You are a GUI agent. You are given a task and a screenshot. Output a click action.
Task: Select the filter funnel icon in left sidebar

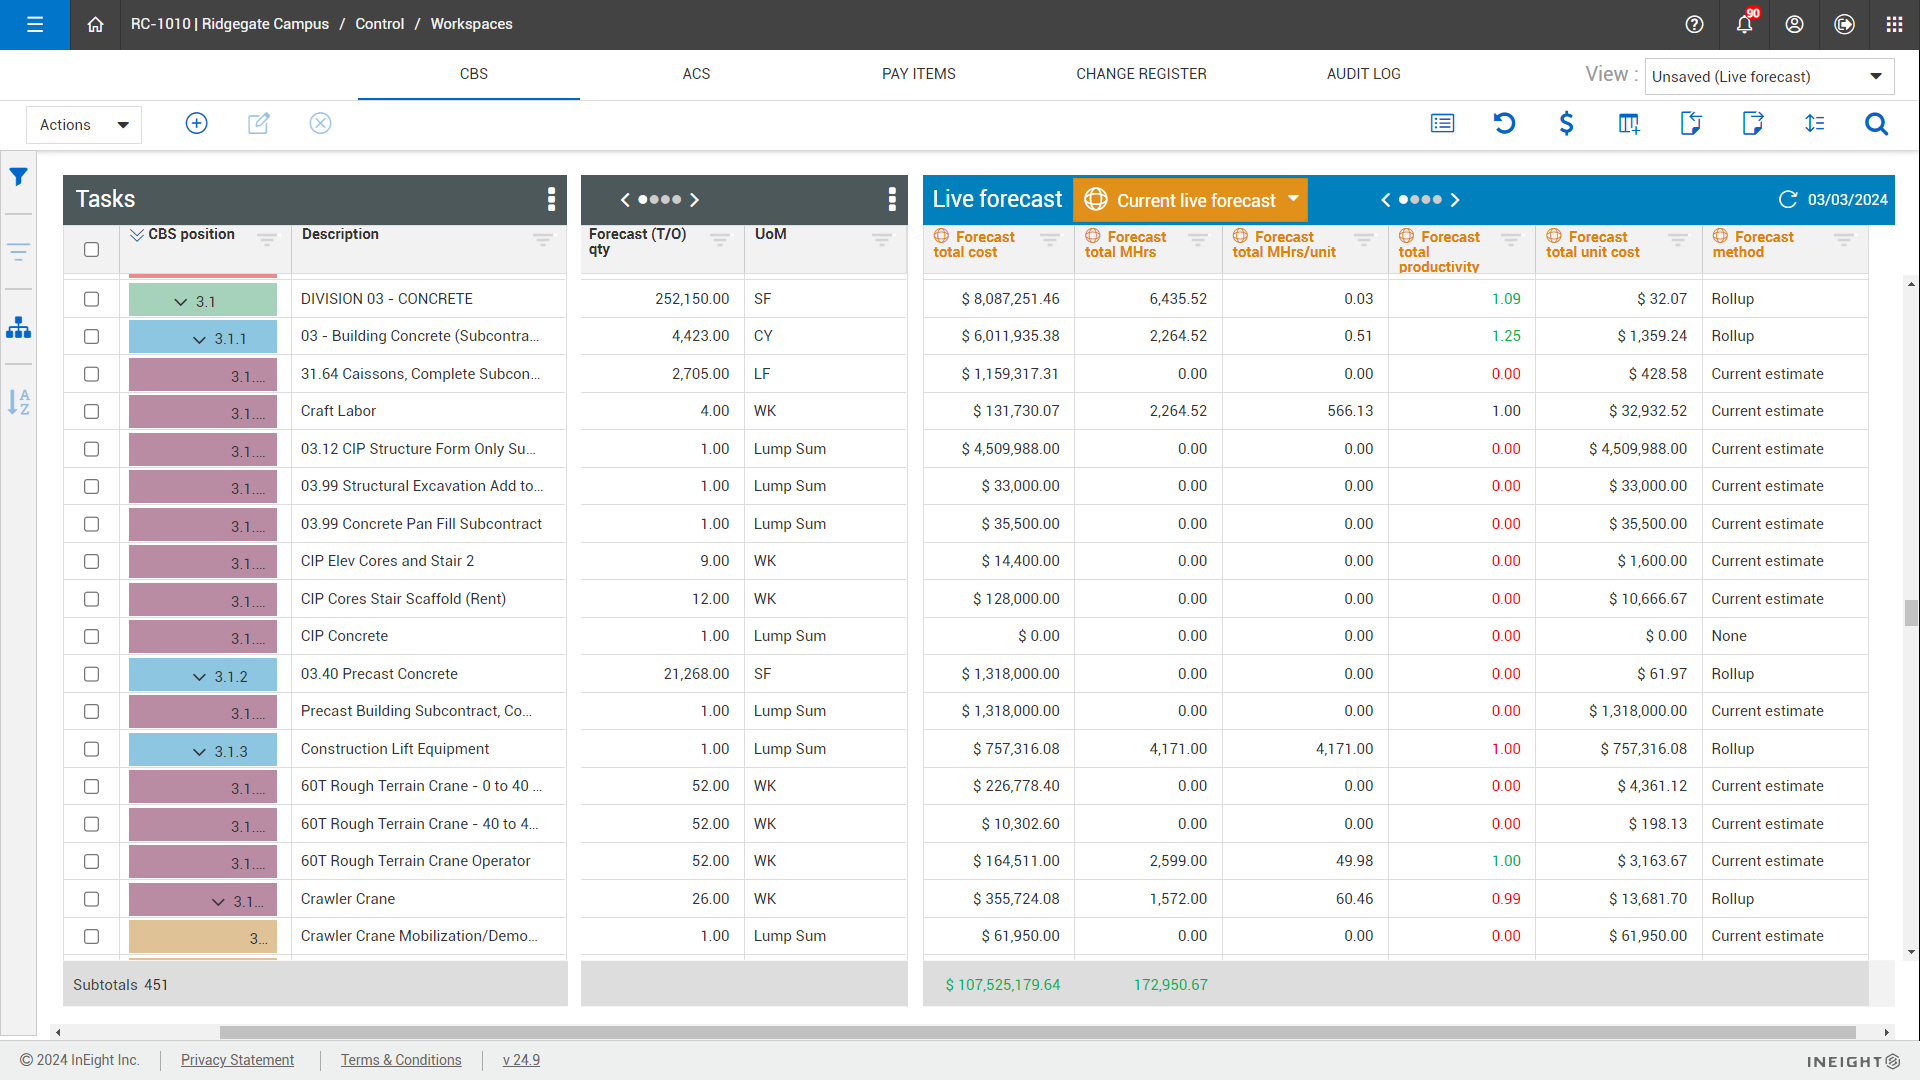18,176
